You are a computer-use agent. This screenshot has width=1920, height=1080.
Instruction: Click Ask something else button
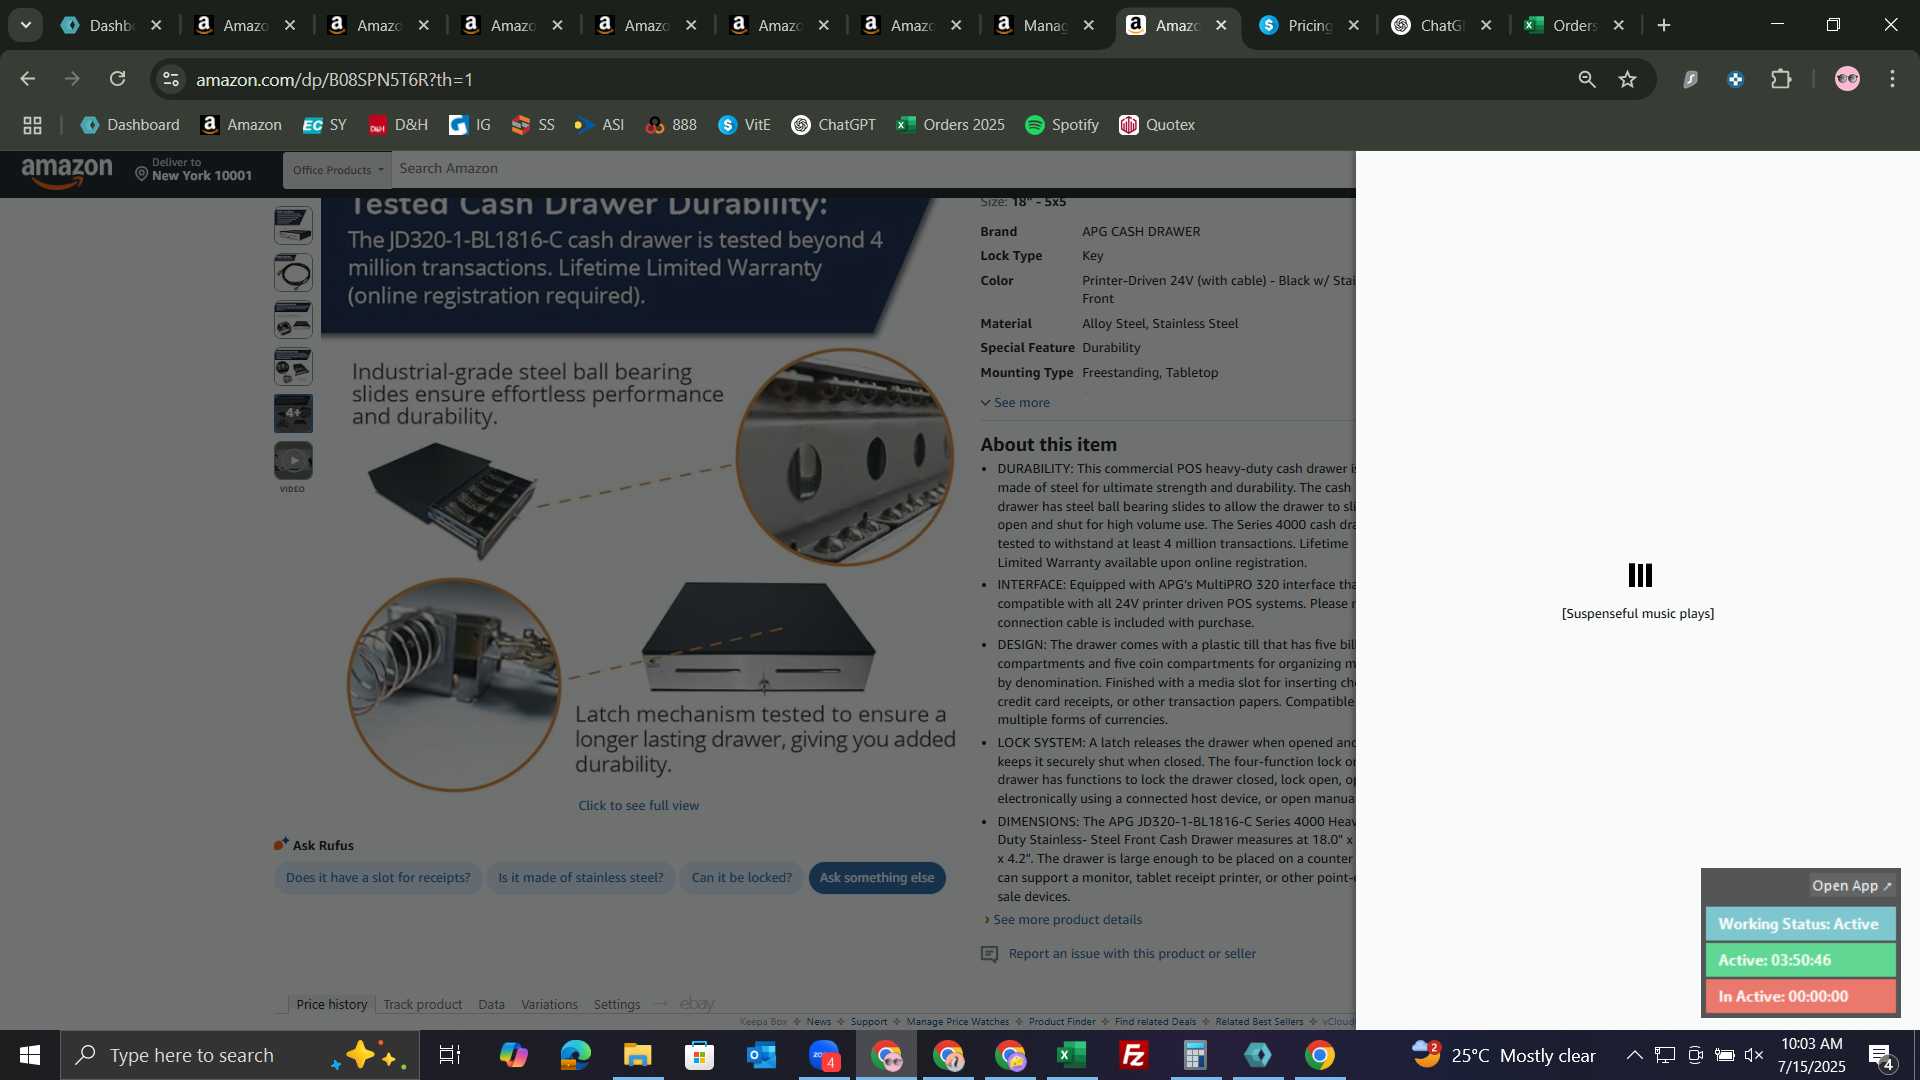pos(877,878)
